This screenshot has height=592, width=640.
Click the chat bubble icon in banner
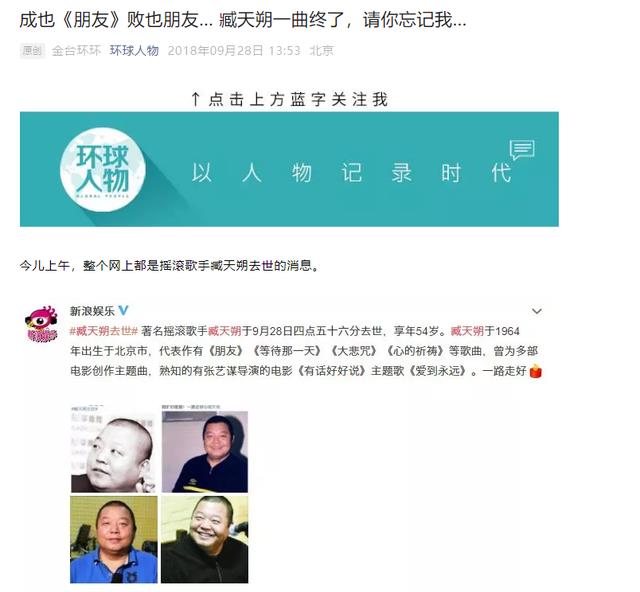pyautogui.click(x=522, y=150)
